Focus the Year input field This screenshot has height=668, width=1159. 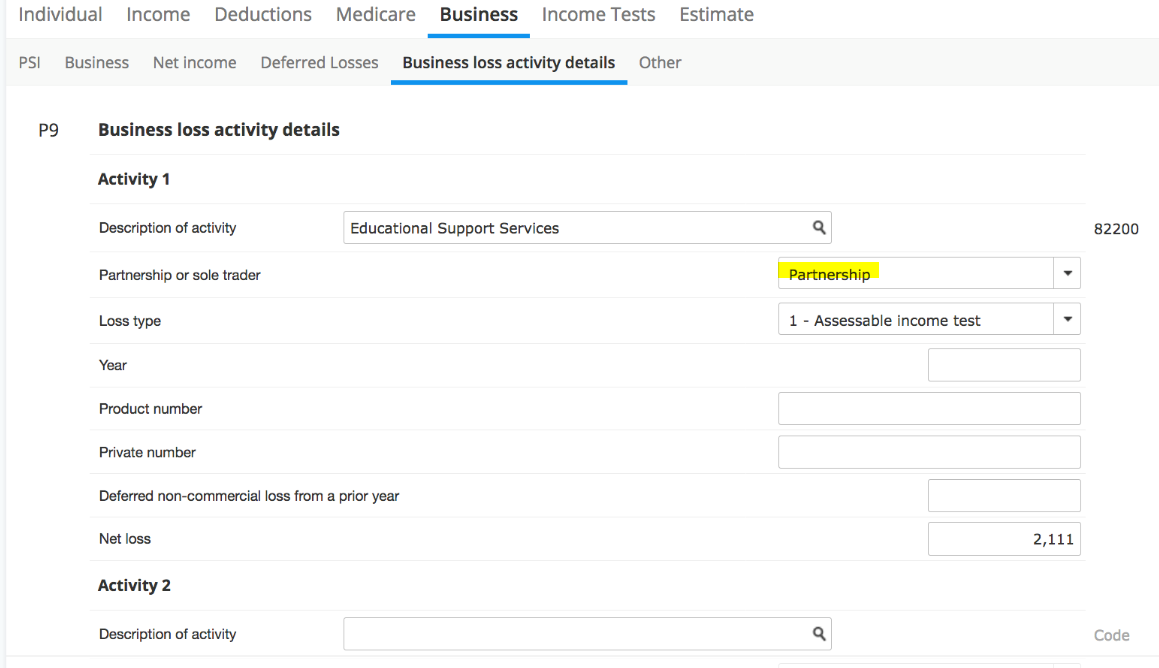click(x=1005, y=365)
